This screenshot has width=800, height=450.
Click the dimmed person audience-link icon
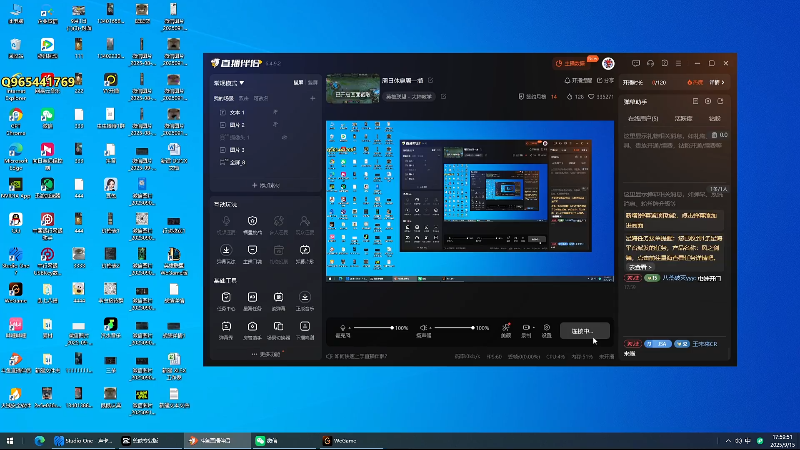click(x=305, y=221)
